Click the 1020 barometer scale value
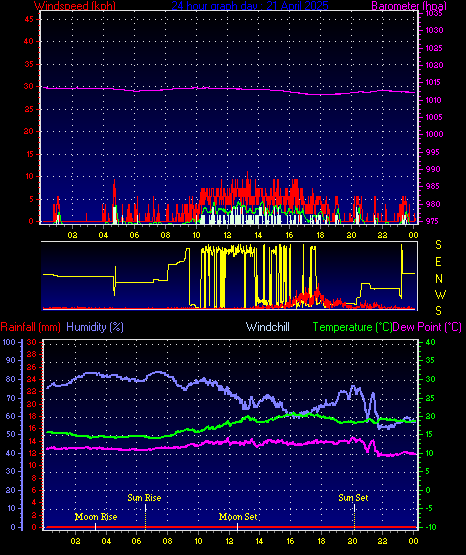Viewport: 466px width, 555px height. [x=434, y=65]
